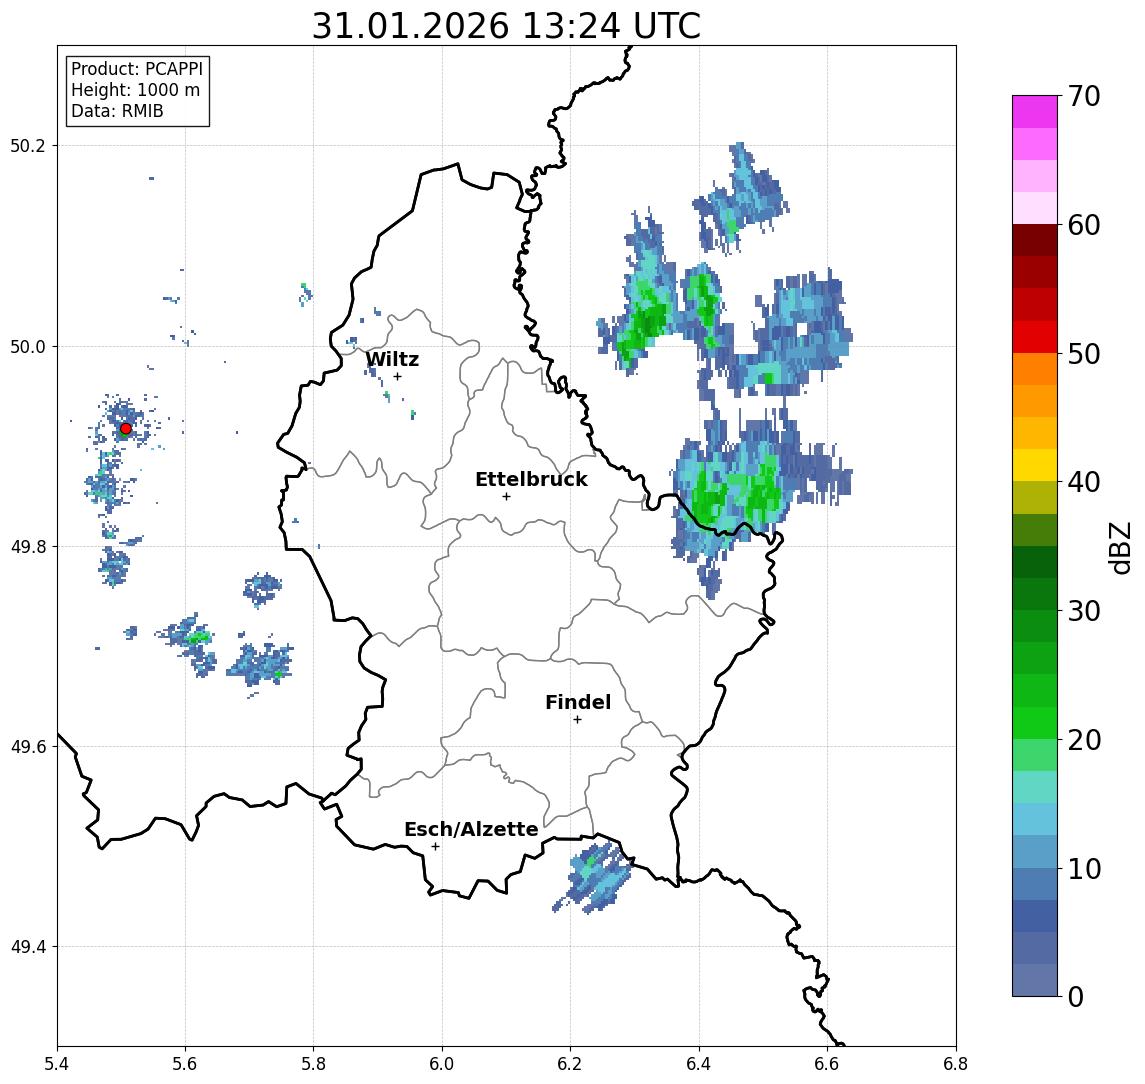Click the Findel city label
This screenshot has width=1145, height=1084.
[578, 702]
